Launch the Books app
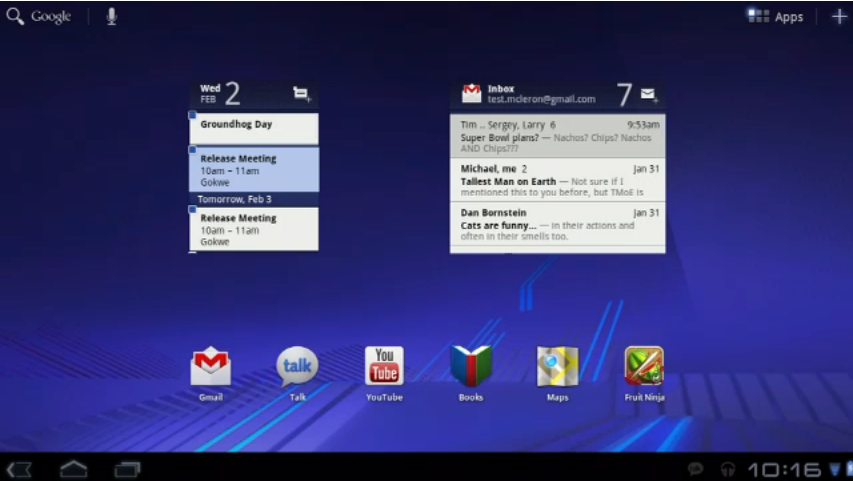853x481 pixels. coord(471,367)
